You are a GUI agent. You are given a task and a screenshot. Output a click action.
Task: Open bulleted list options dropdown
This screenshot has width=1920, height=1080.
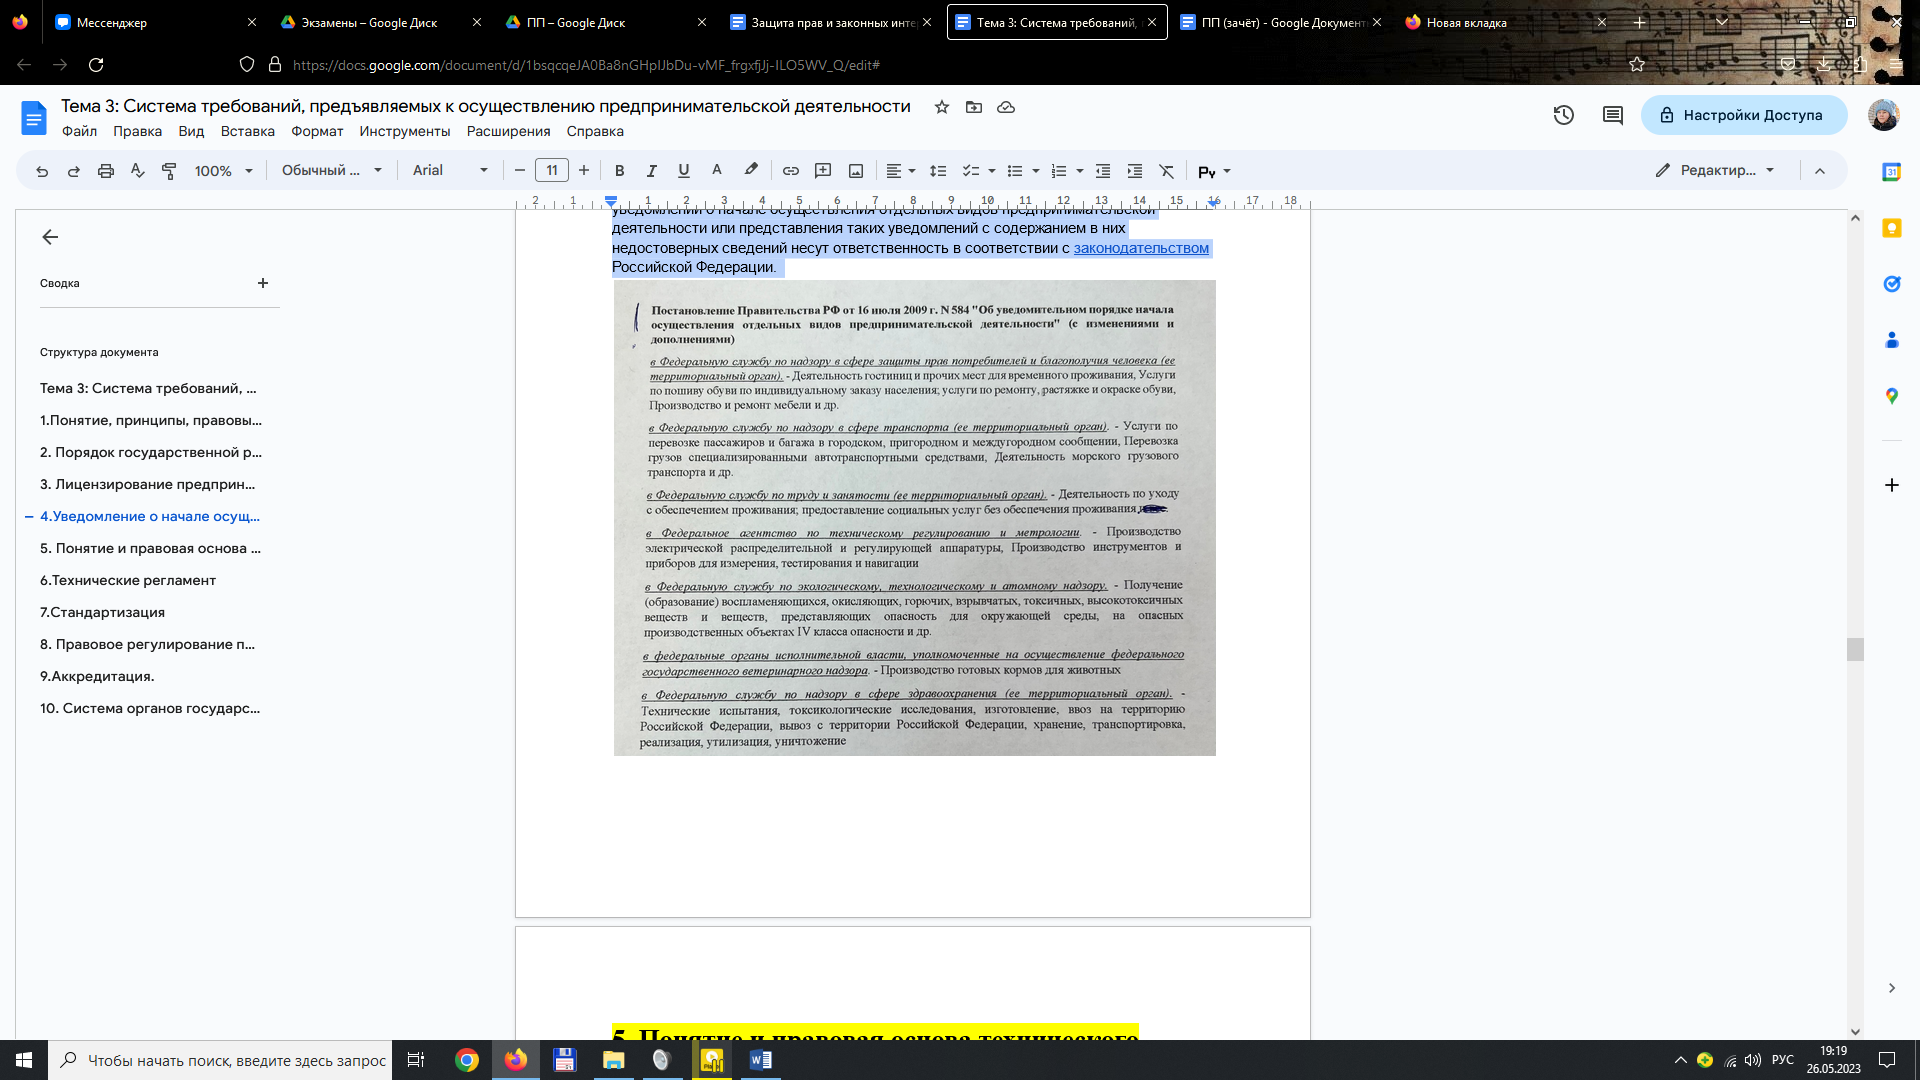coord(1036,171)
